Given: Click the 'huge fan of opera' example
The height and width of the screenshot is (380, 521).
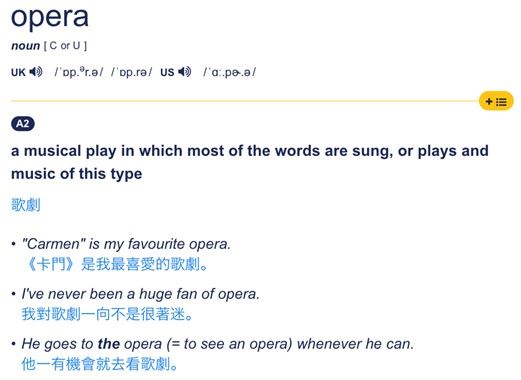Looking at the screenshot, I should (x=140, y=294).
